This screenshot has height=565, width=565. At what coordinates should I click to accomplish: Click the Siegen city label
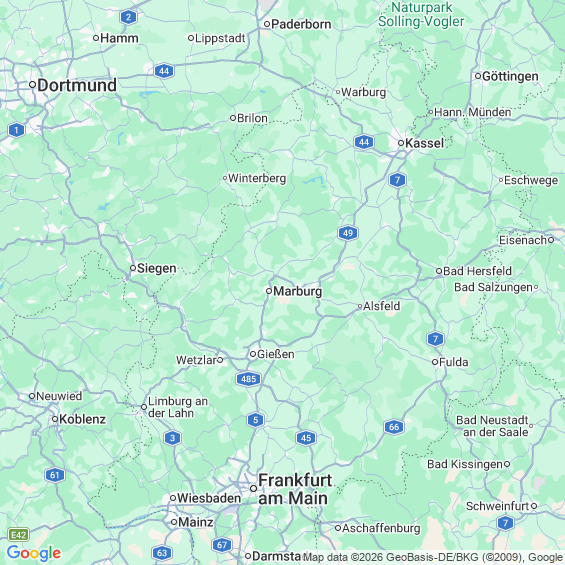click(x=157, y=268)
